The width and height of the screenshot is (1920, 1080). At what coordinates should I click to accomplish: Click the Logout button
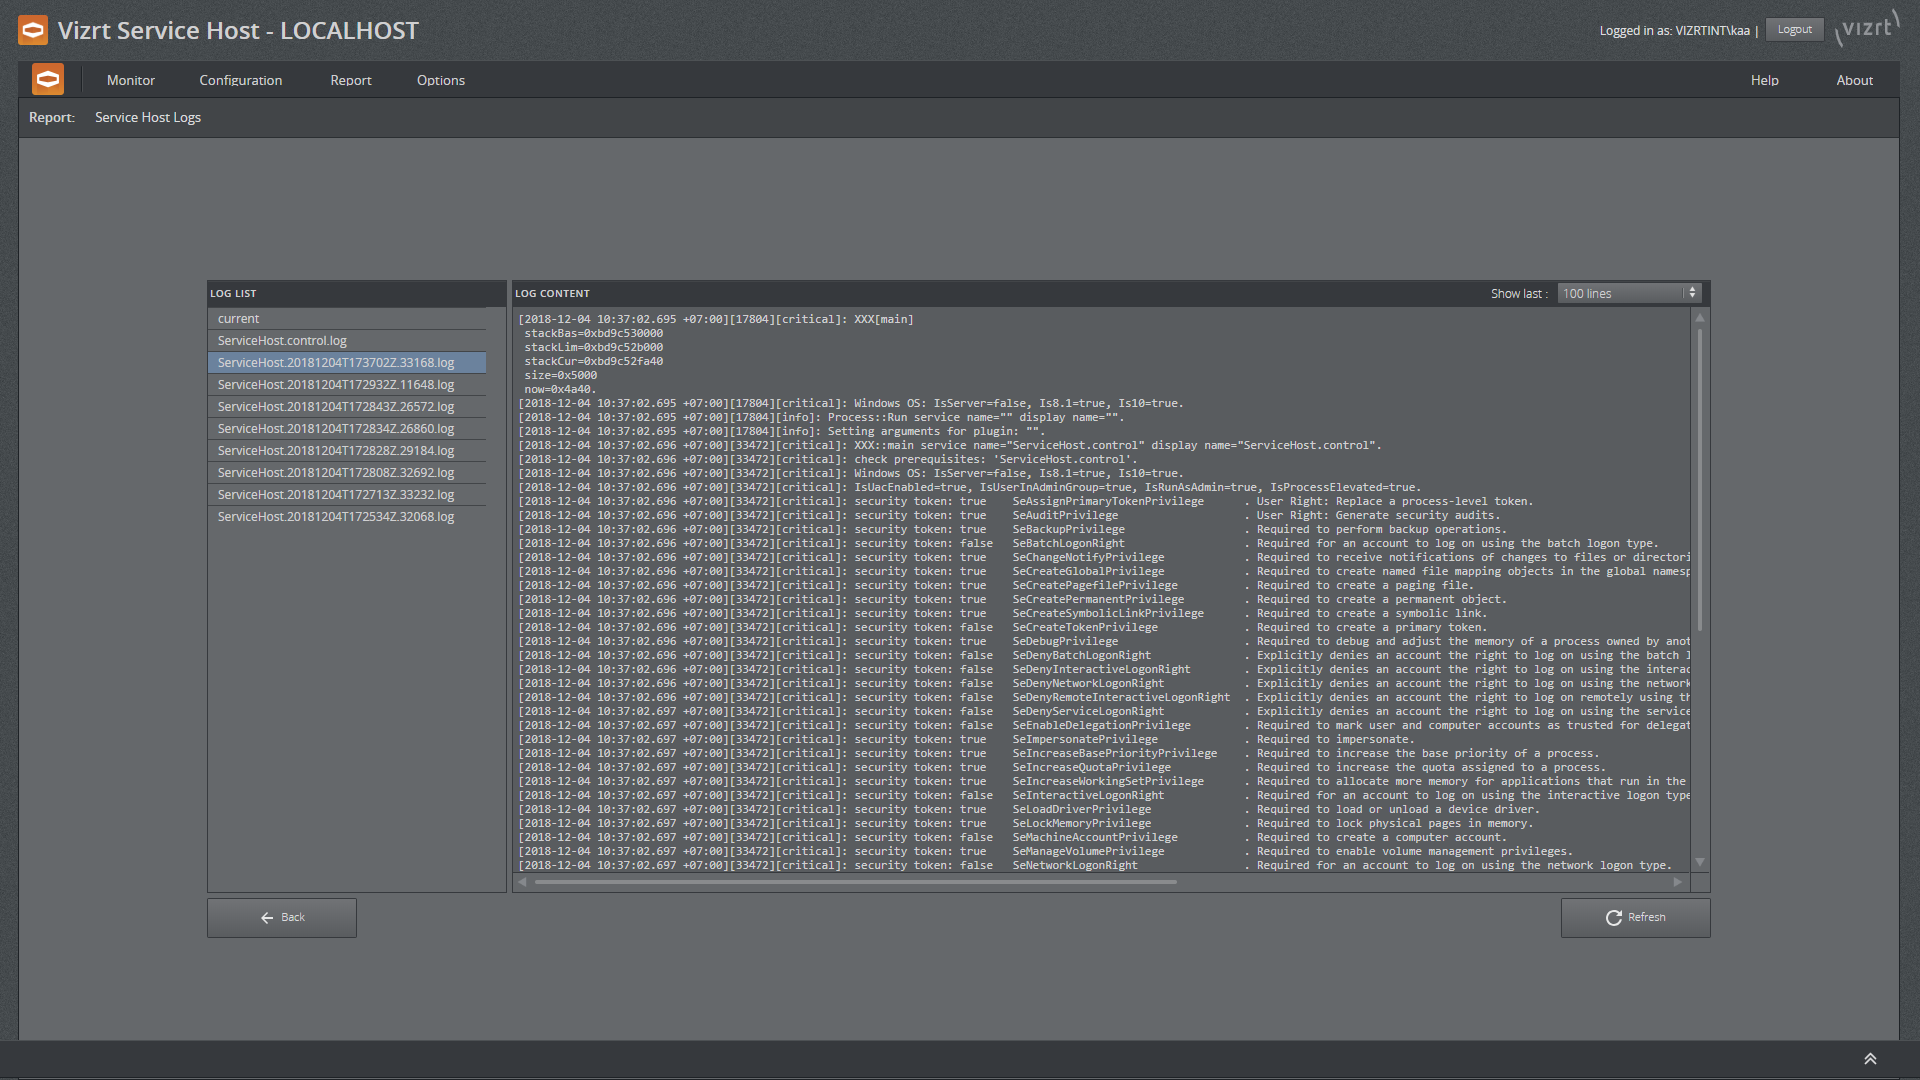click(x=1796, y=29)
